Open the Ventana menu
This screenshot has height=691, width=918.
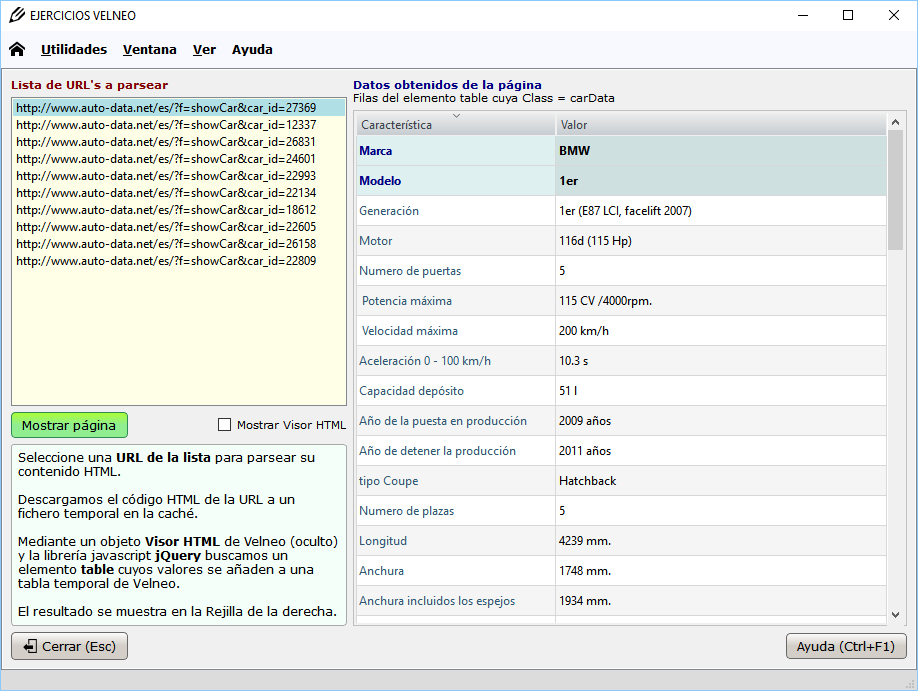(149, 49)
